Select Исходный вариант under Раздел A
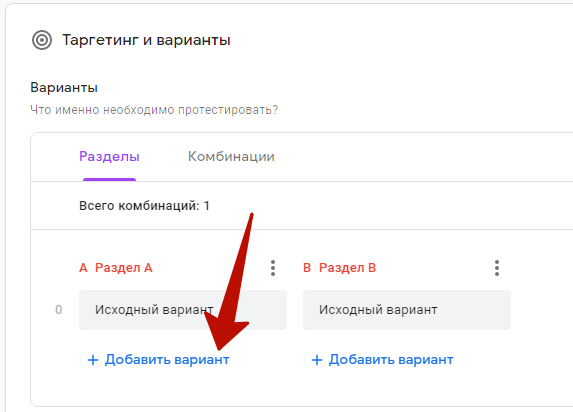The width and height of the screenshot is (573, 412). [183, 310]
